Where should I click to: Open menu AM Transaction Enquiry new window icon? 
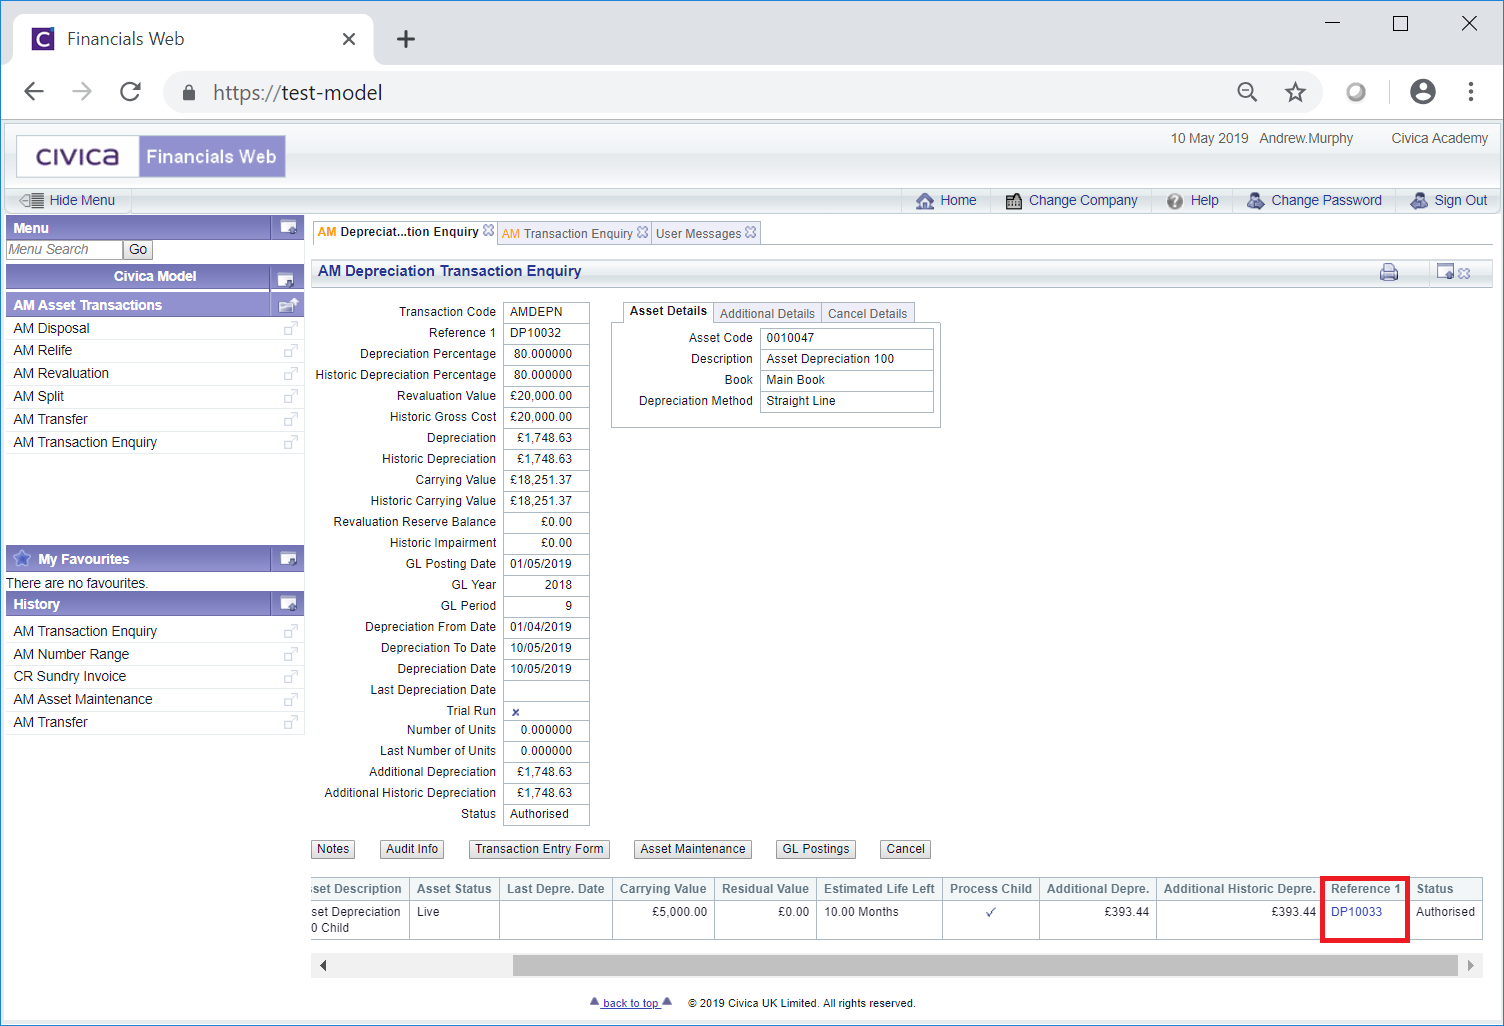[290, 443]
